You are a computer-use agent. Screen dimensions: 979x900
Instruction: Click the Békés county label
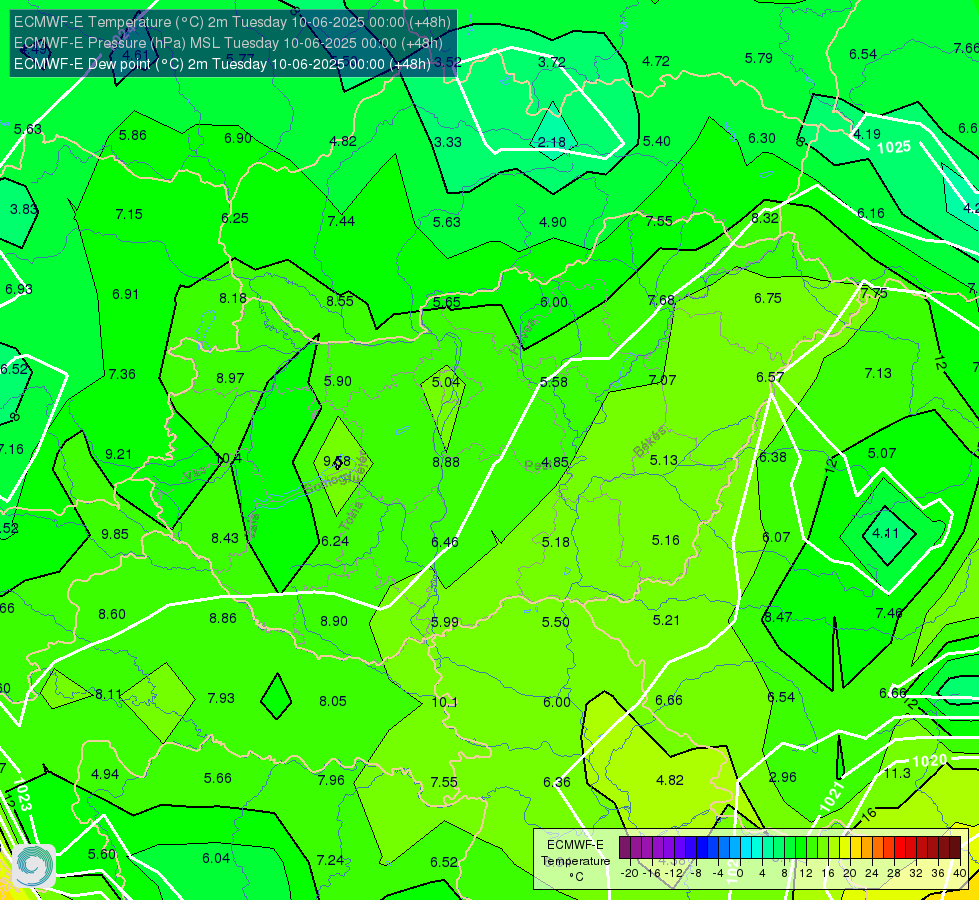pos(650,442)
